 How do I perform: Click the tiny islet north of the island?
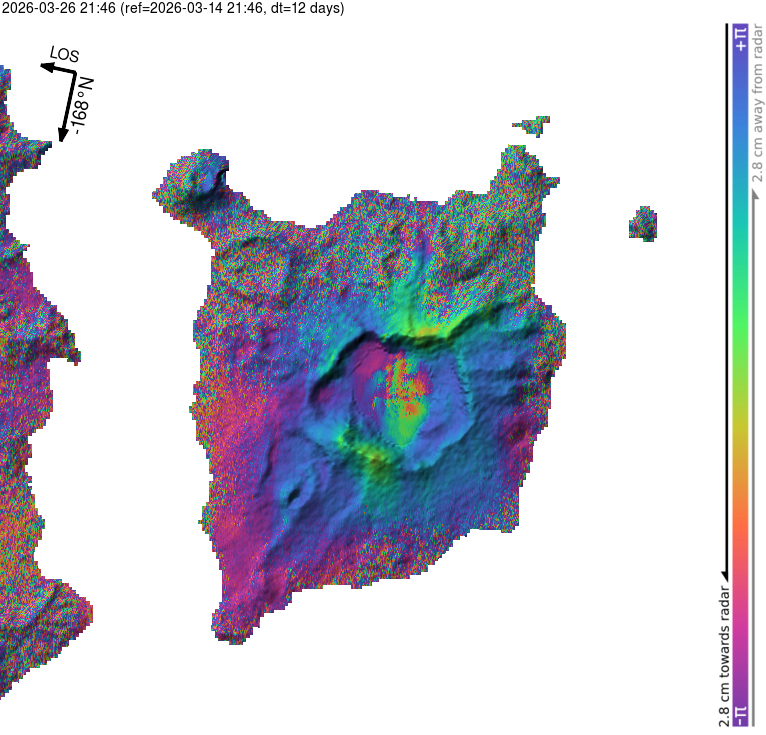coord(531,125)
